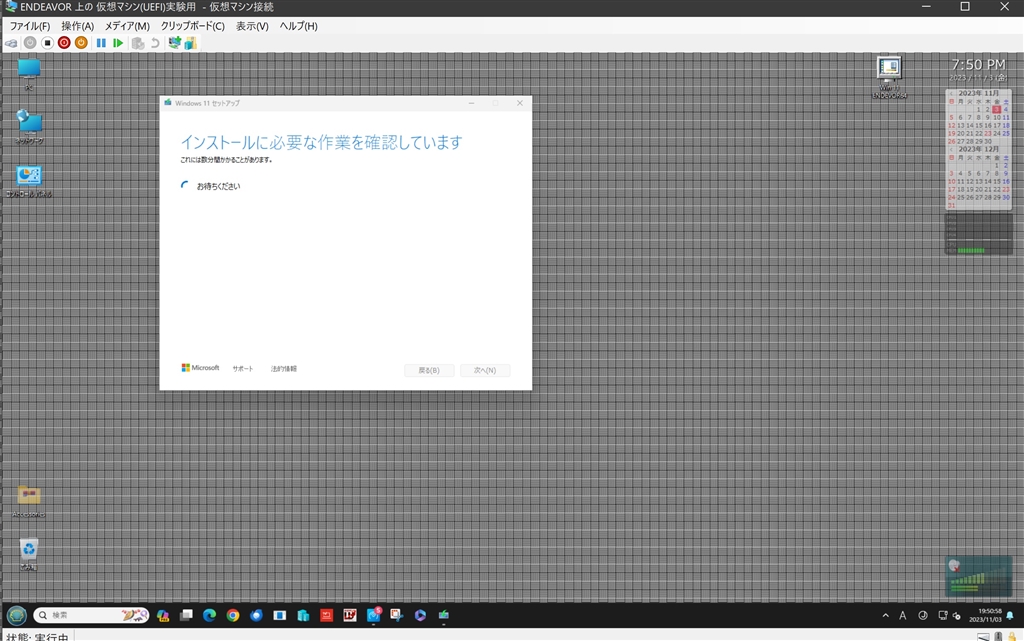Go to previous month arrow beside 2023年 11月
The width and height of the screenshot is (1024, 641).
(951, 93)
